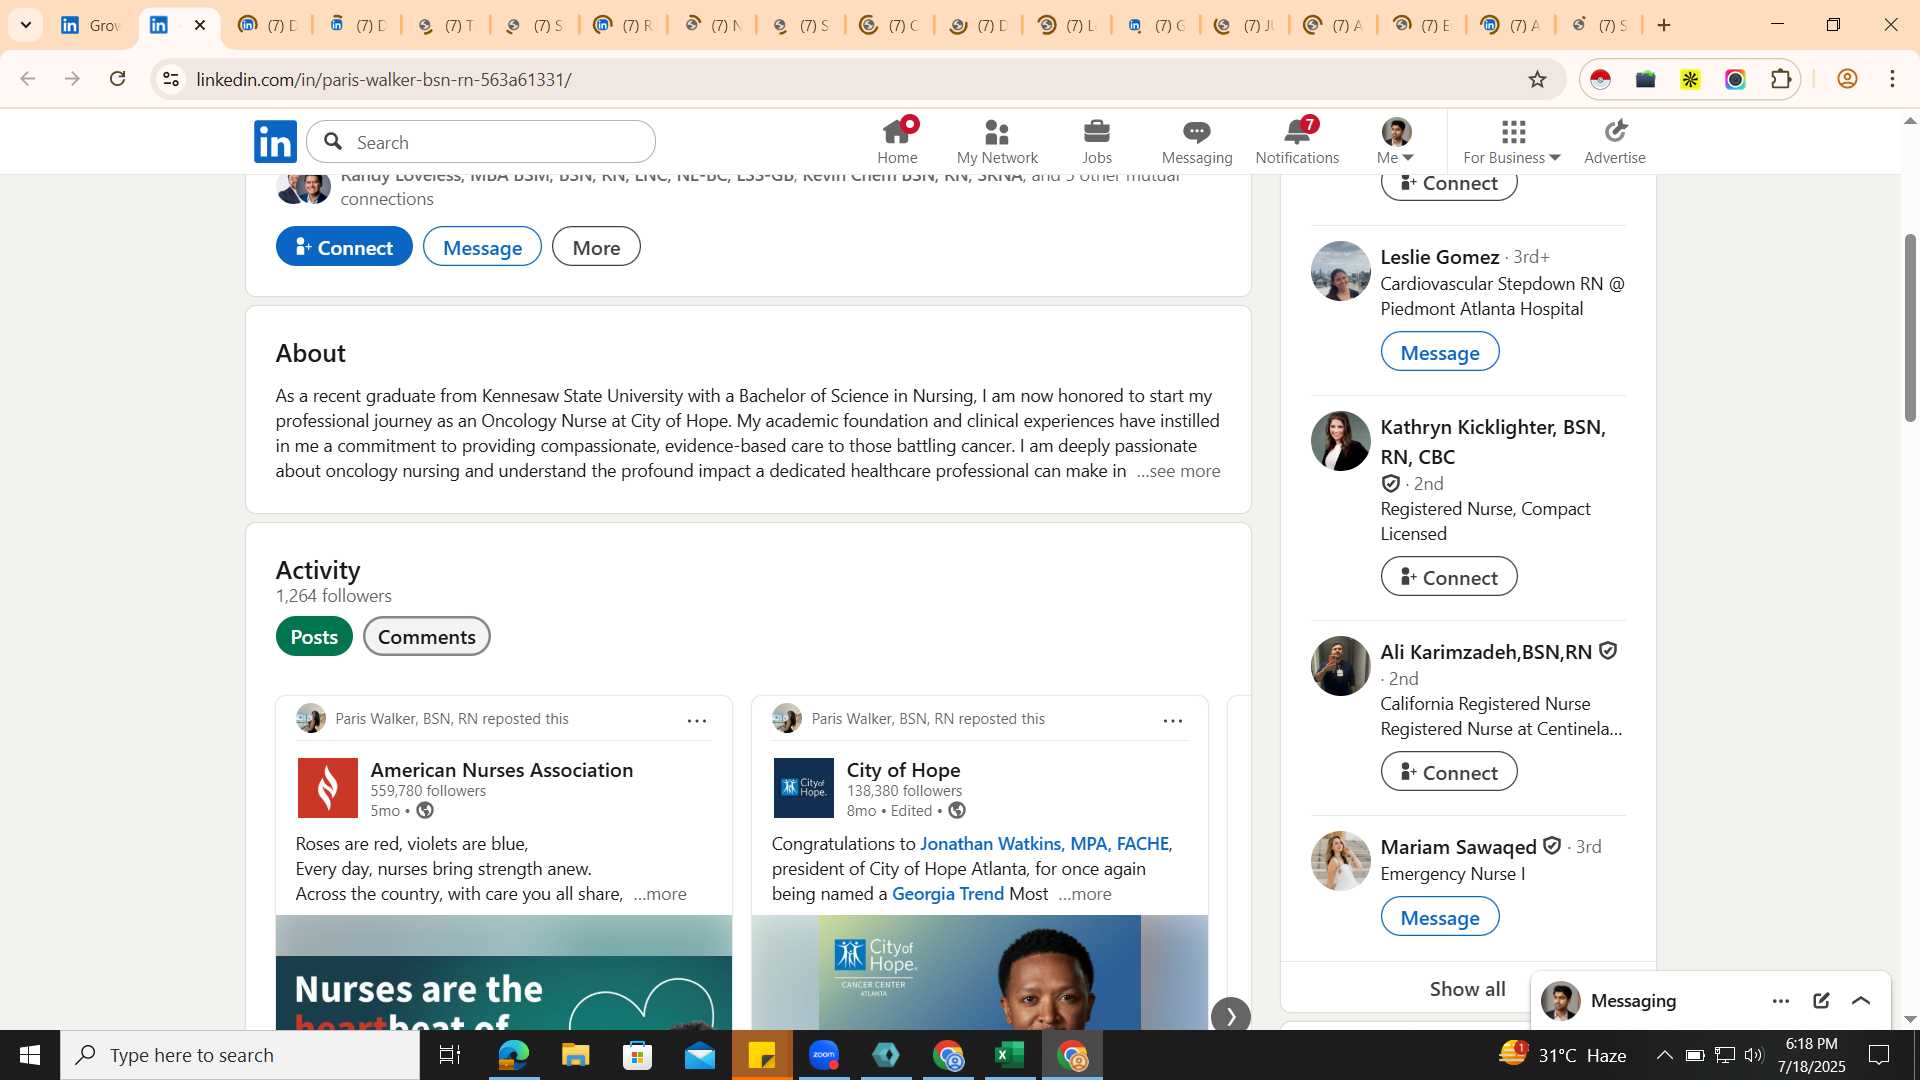Select the Comments activity filter

click(x=427, y=636)
